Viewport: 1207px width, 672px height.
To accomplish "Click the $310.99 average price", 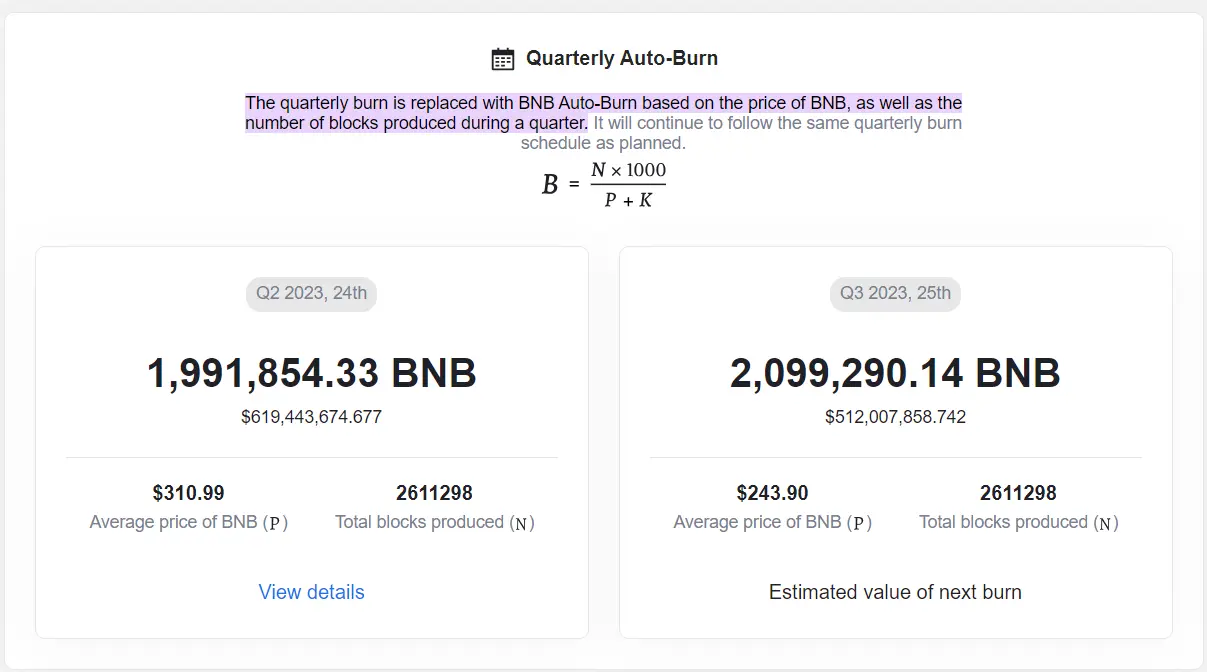I will (x=189, y=493).
